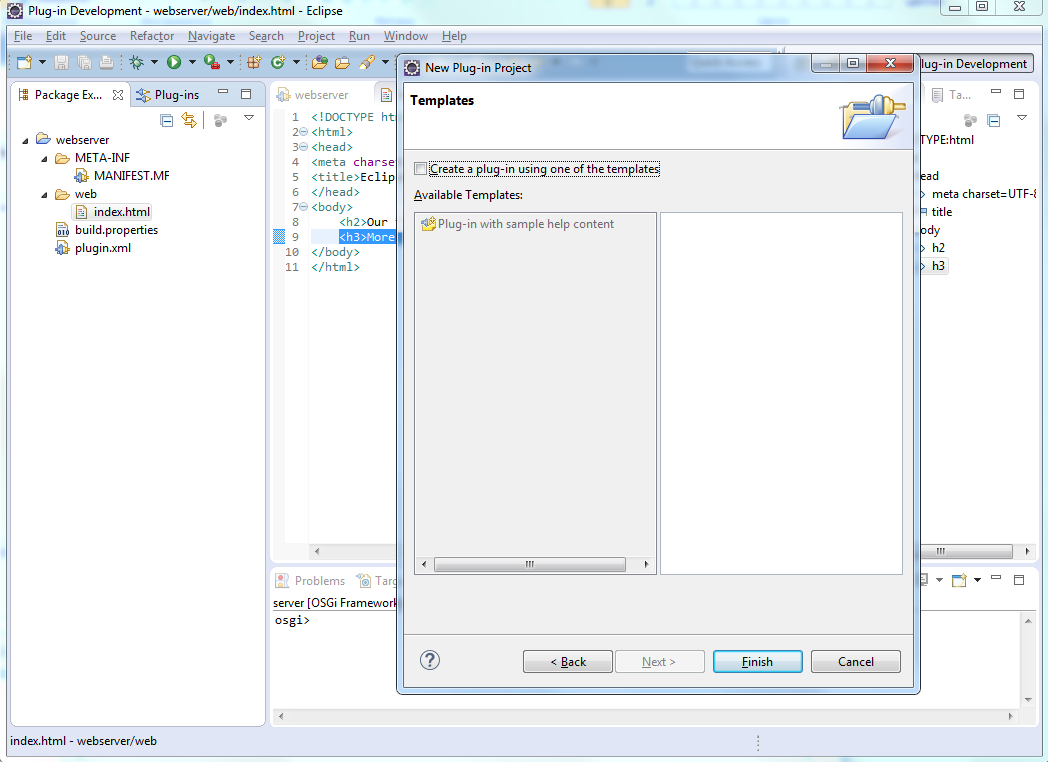1048x762 pixels.
Task: Switch to the Problems tab
Action: [311, 581]
